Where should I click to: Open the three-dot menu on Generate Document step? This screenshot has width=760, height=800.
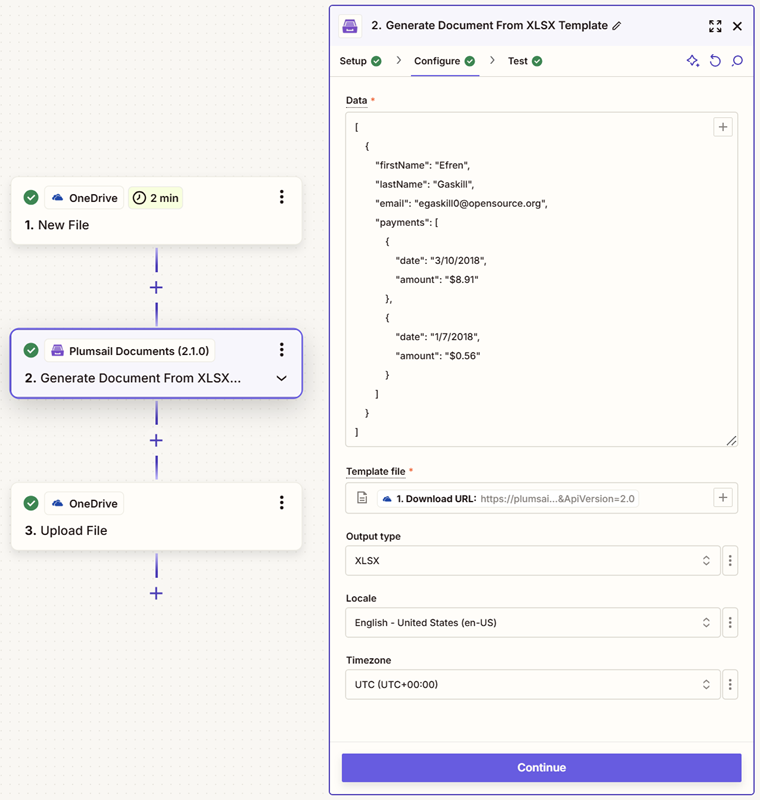282,349
